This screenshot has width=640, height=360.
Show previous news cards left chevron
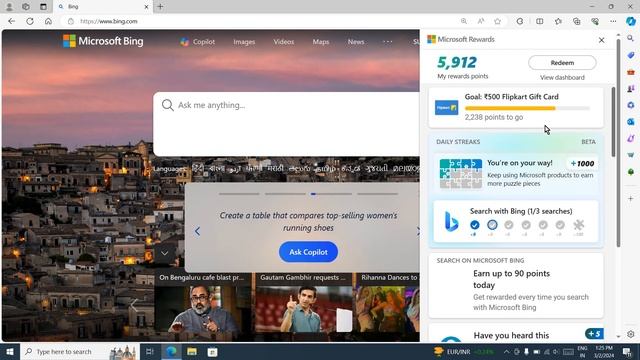coord(134,304)
